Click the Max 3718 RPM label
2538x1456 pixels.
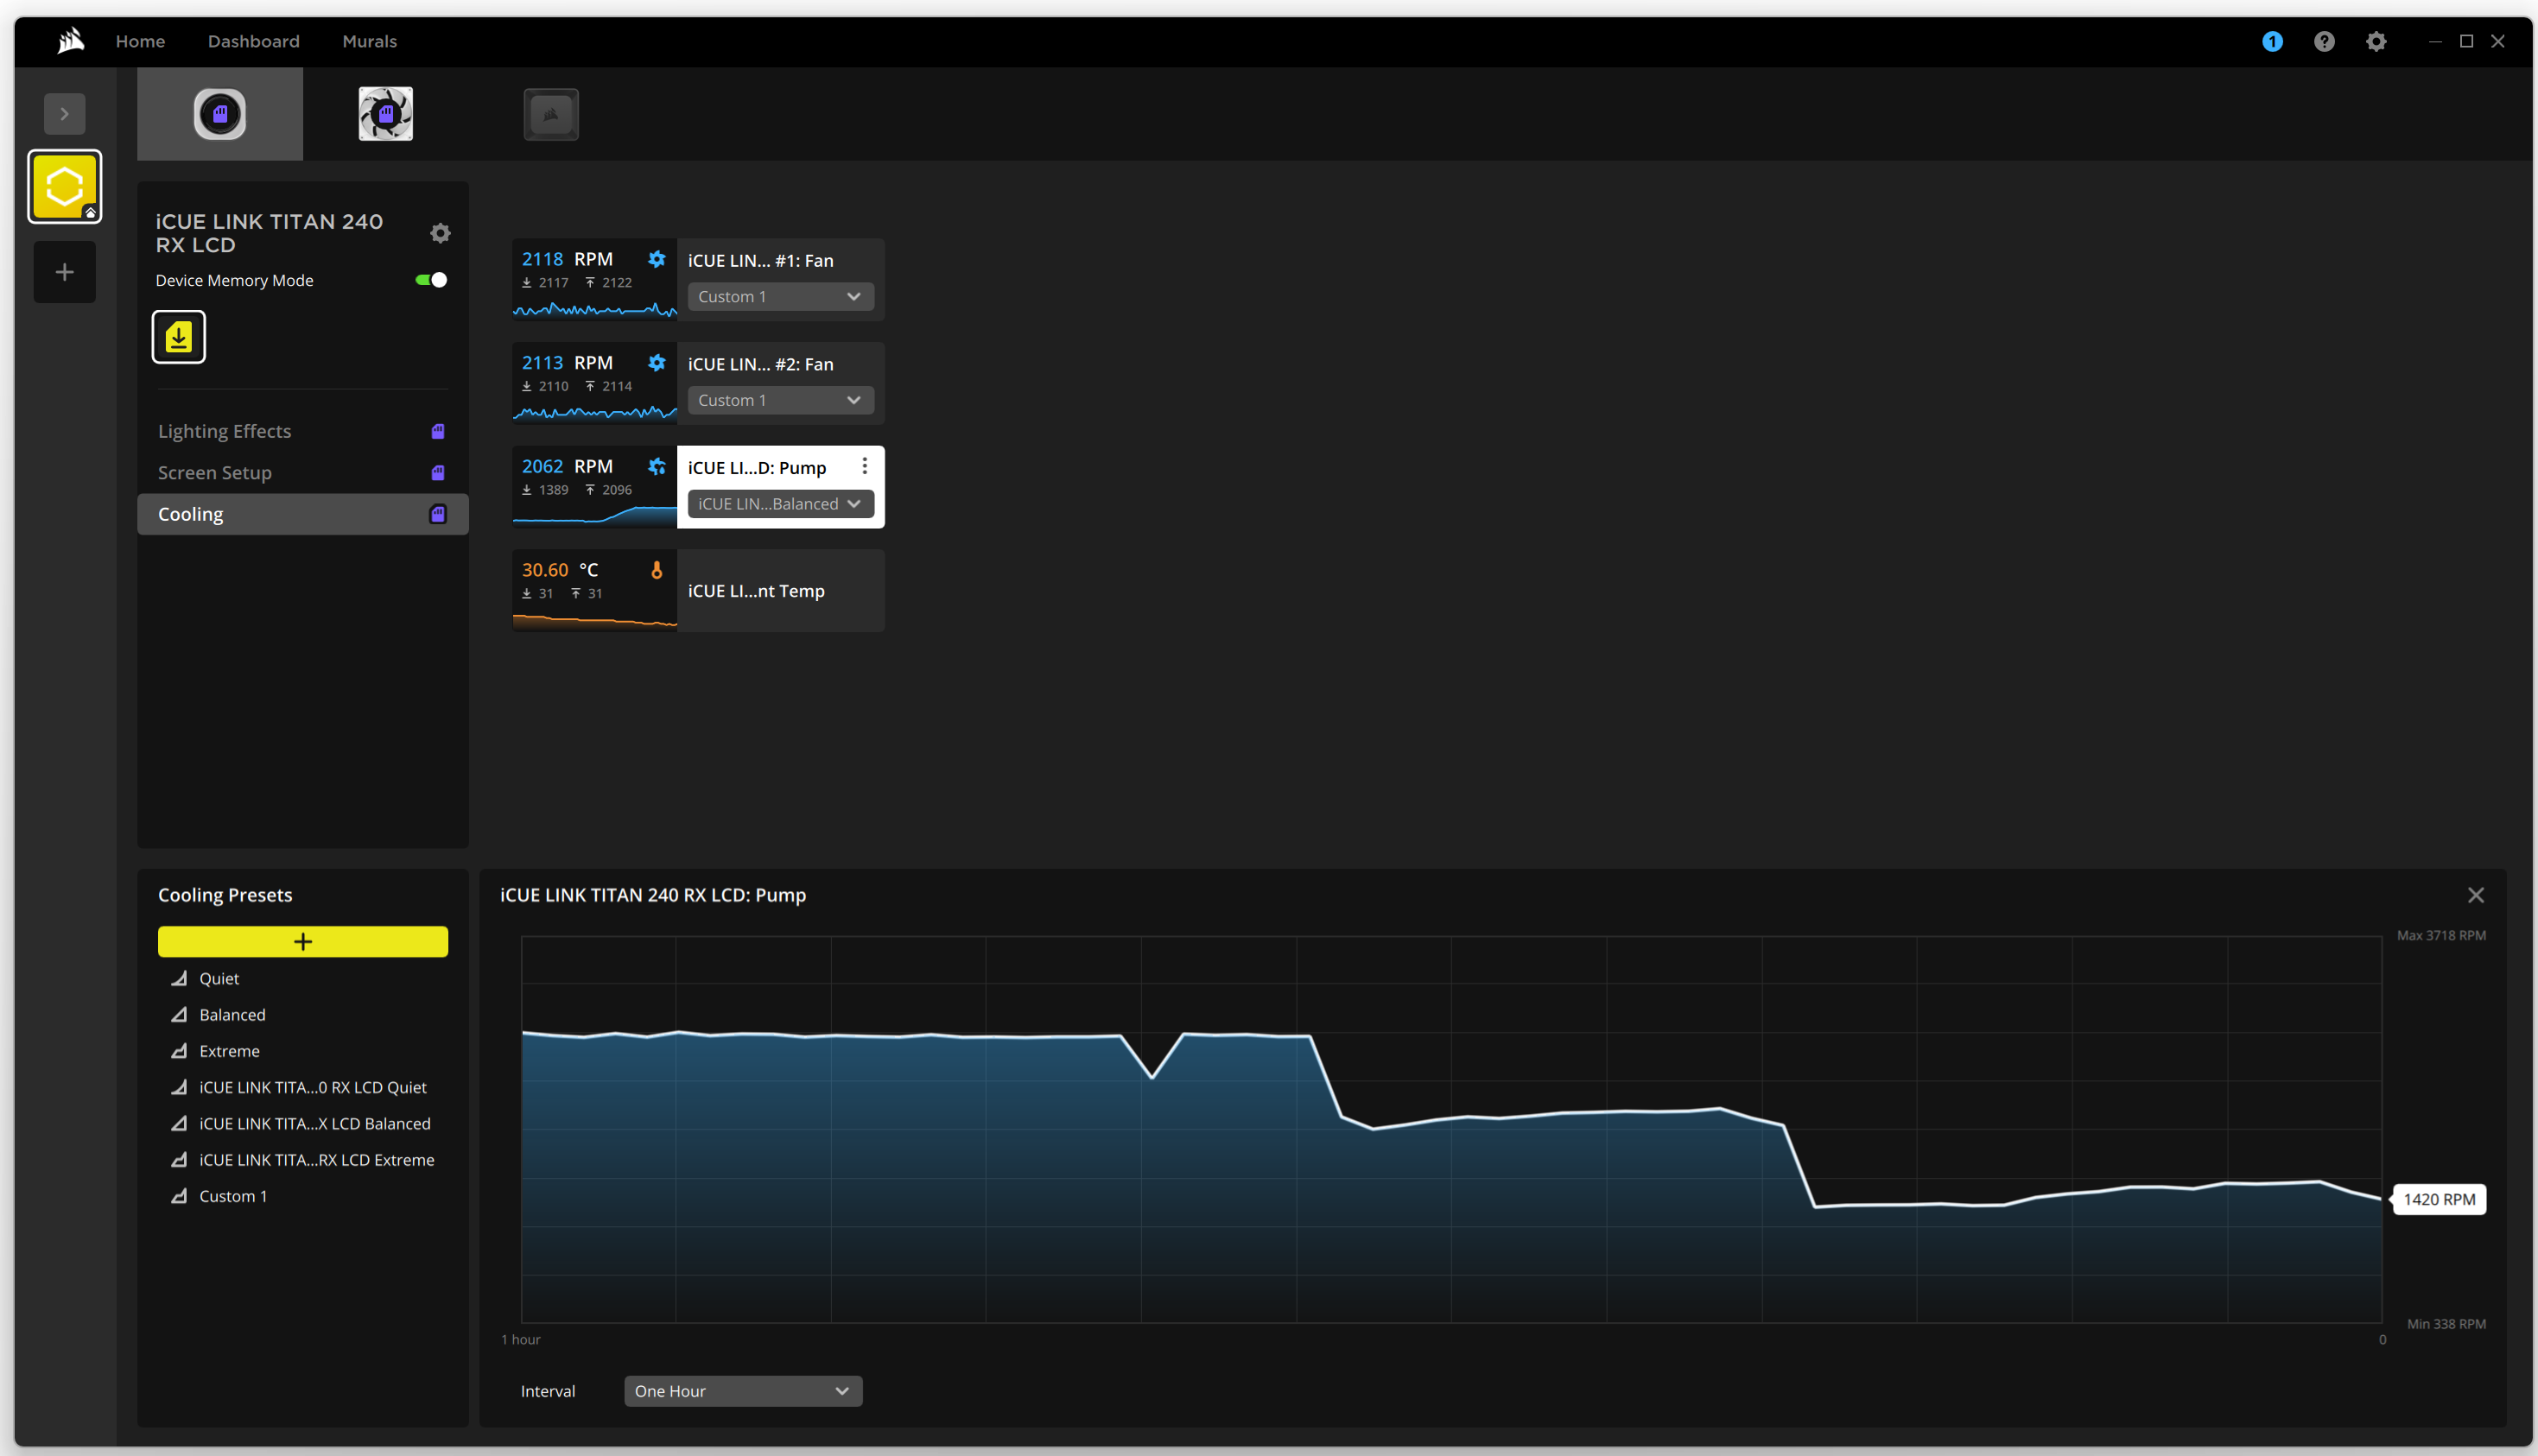[2441, 936]
